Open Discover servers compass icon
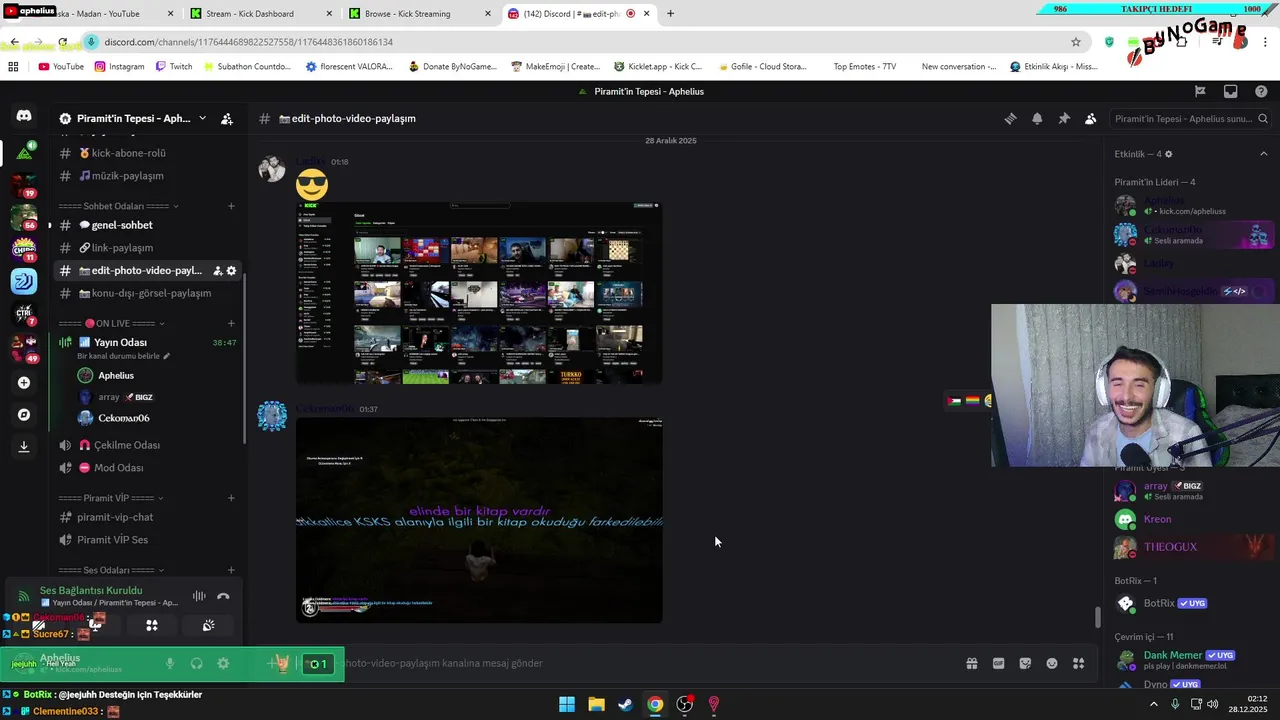 click(24, 415)
